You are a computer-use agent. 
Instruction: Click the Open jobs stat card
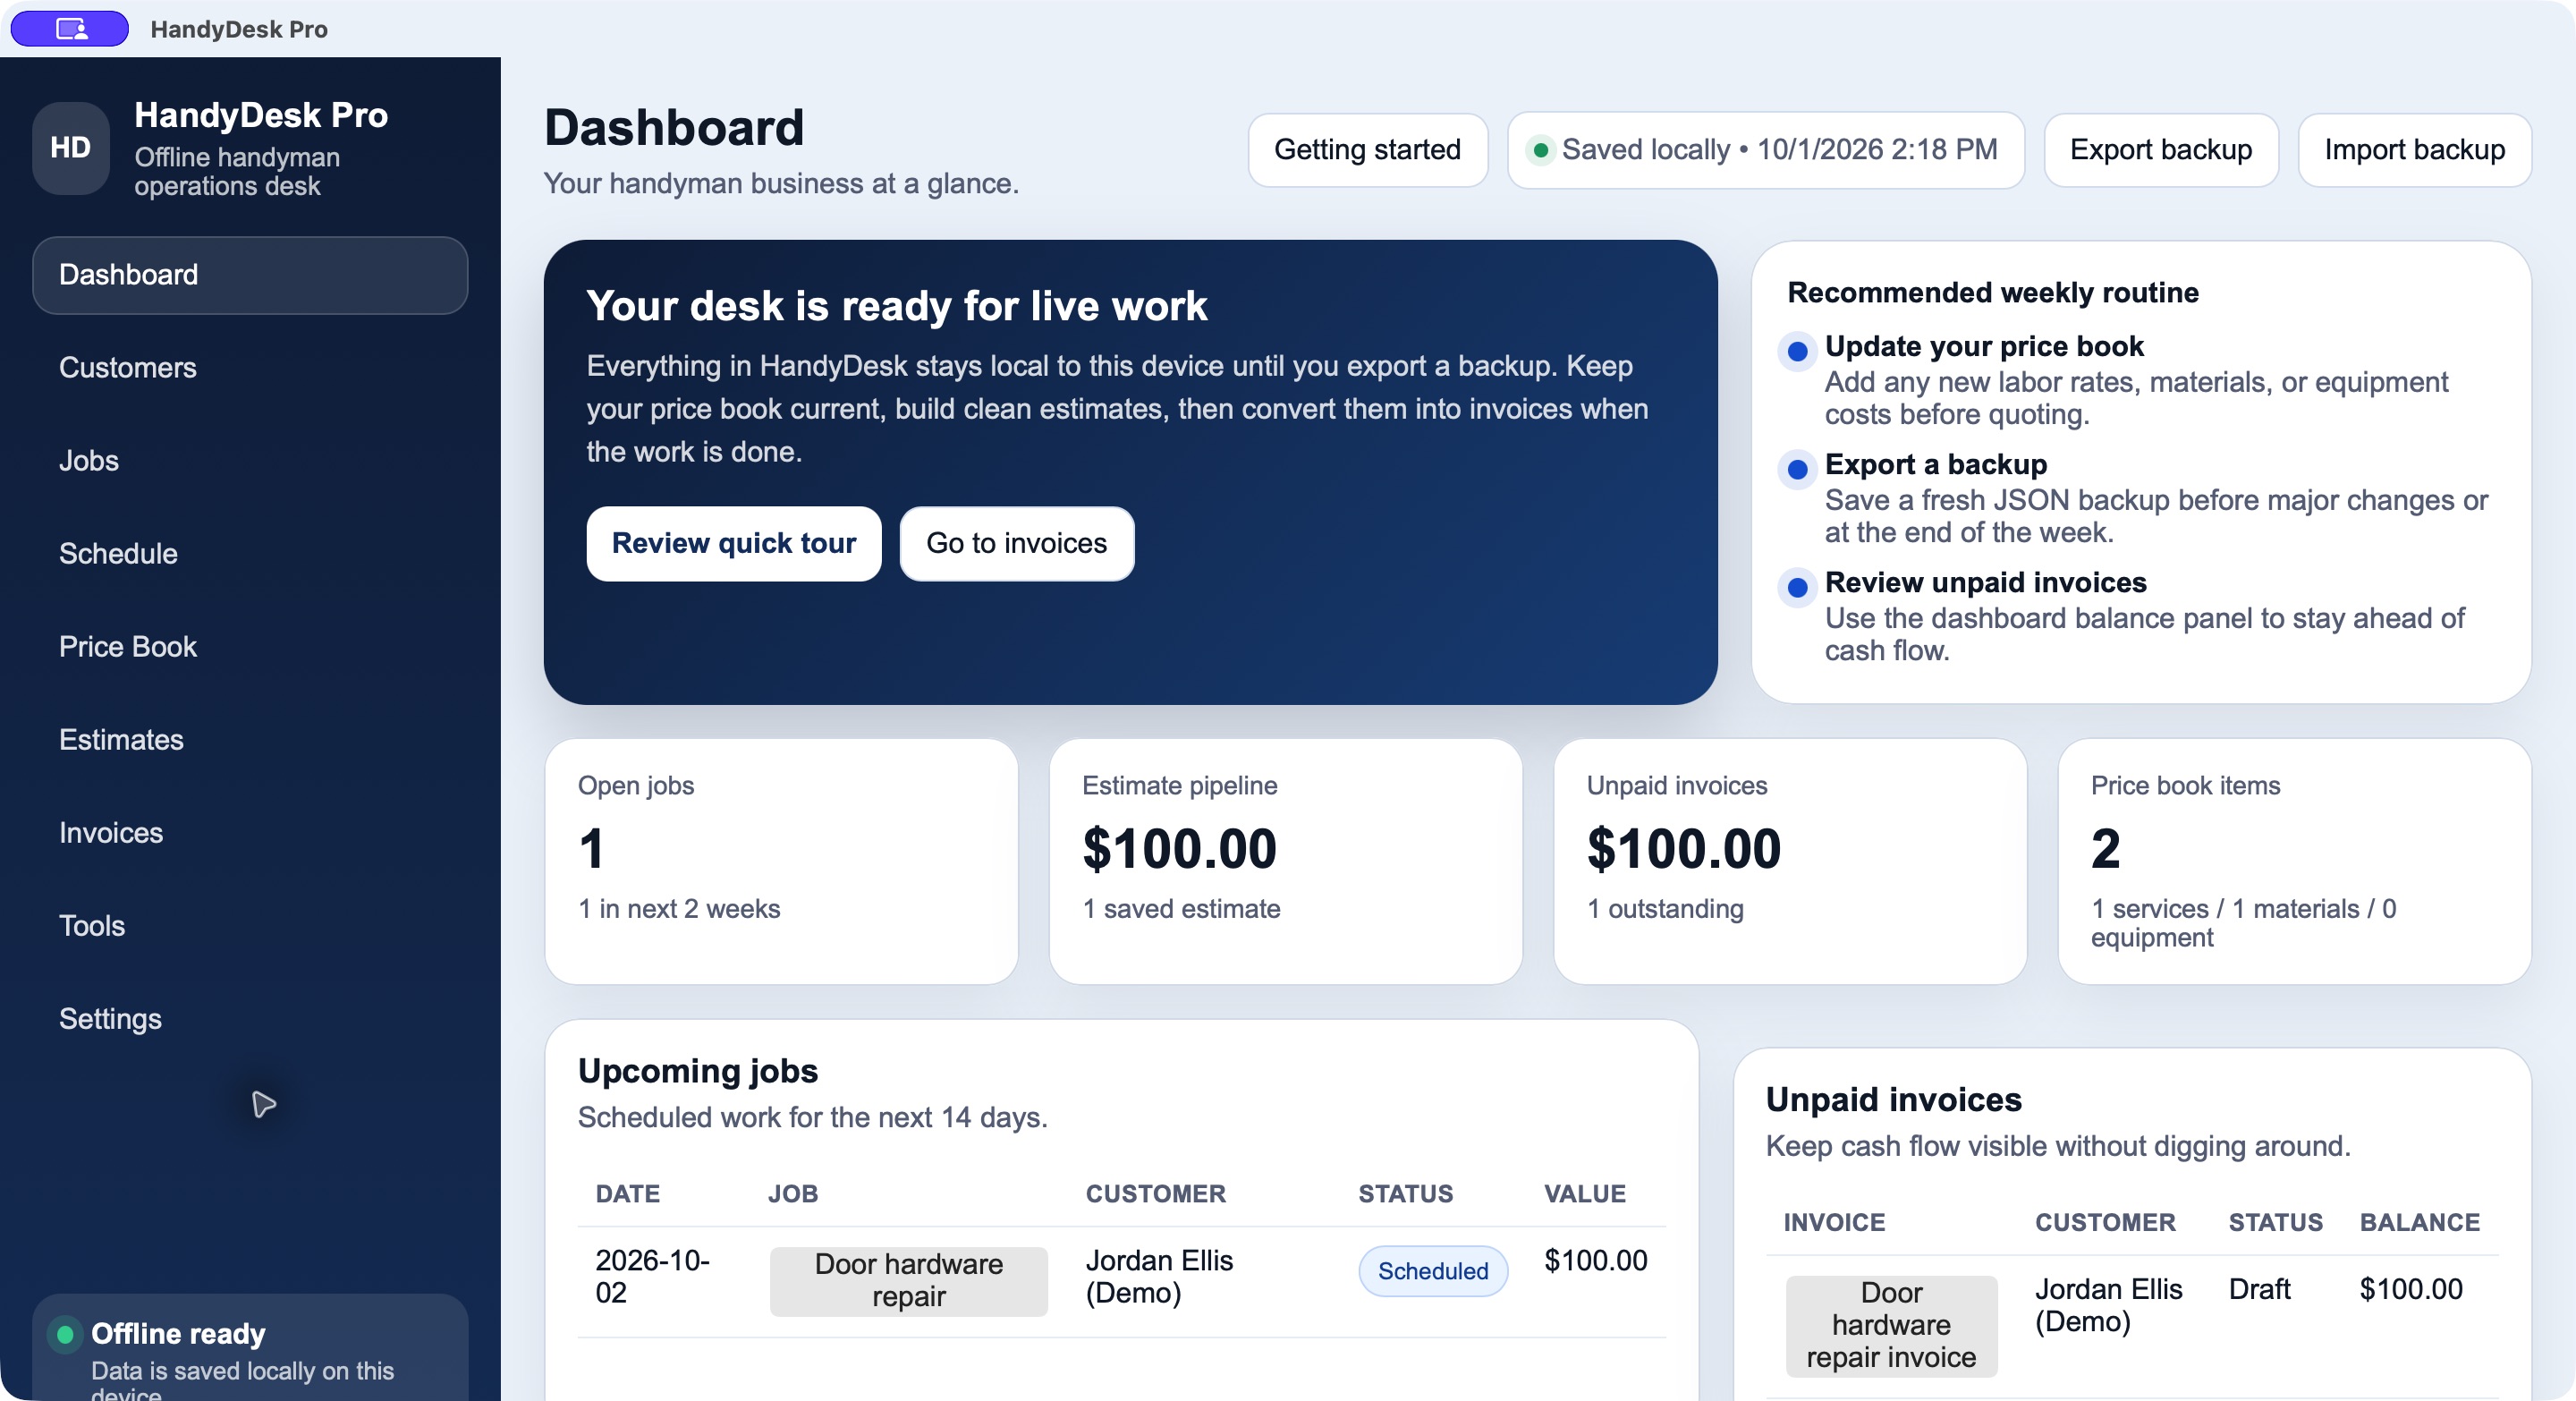(x=781, y=861)
